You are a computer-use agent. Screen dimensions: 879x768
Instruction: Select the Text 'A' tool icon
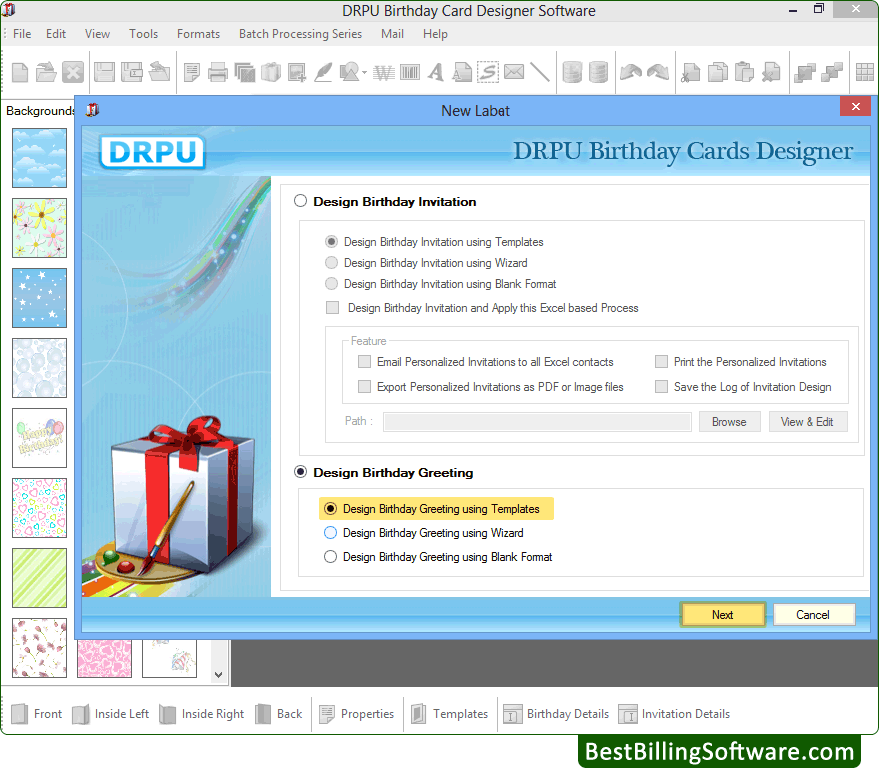(436, 72)
